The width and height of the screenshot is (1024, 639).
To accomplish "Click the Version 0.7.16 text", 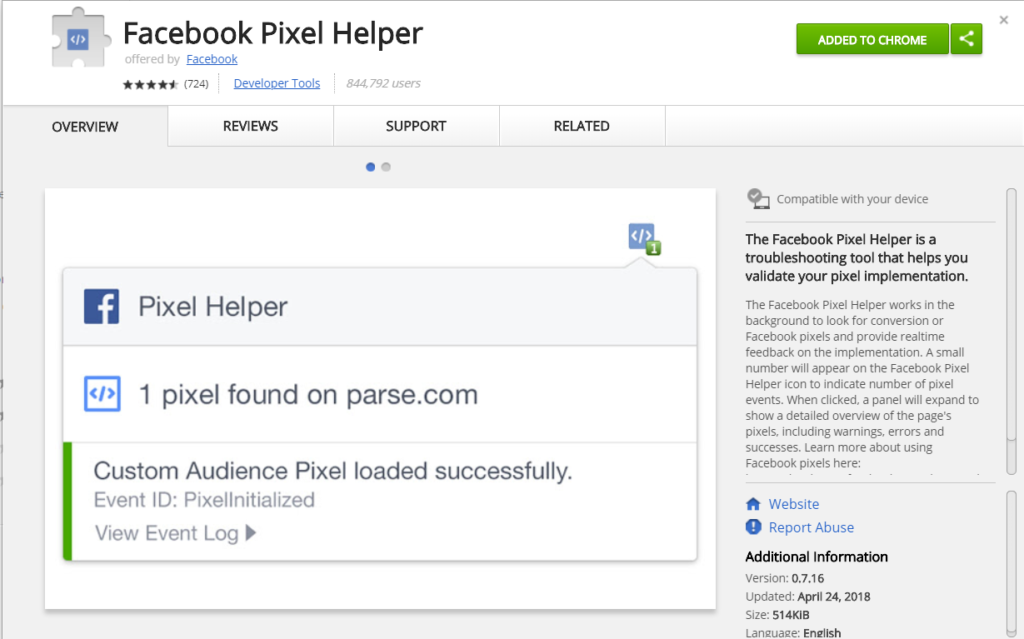I will [x=784, y=578].
